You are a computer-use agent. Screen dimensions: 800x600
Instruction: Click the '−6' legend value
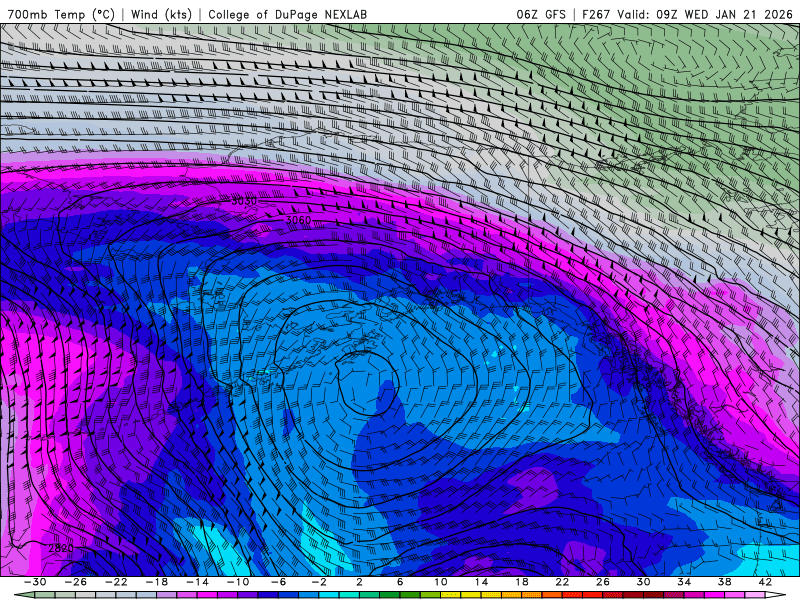pyautogui.click(x=279, y=582)
